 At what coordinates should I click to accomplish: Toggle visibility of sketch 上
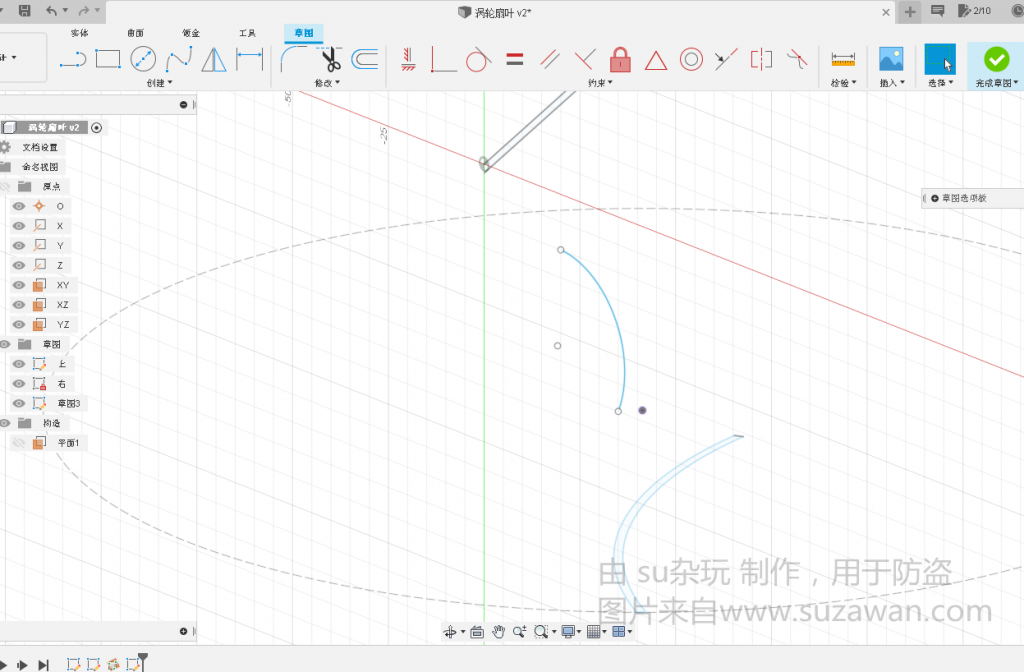[19, 364]
